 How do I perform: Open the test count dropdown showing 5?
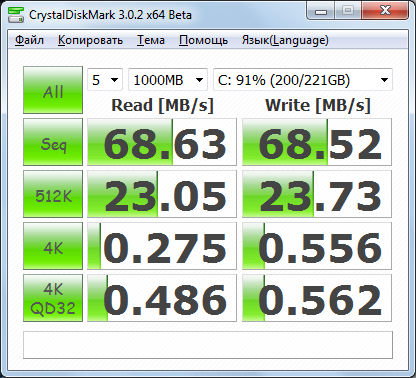(105, 80)
